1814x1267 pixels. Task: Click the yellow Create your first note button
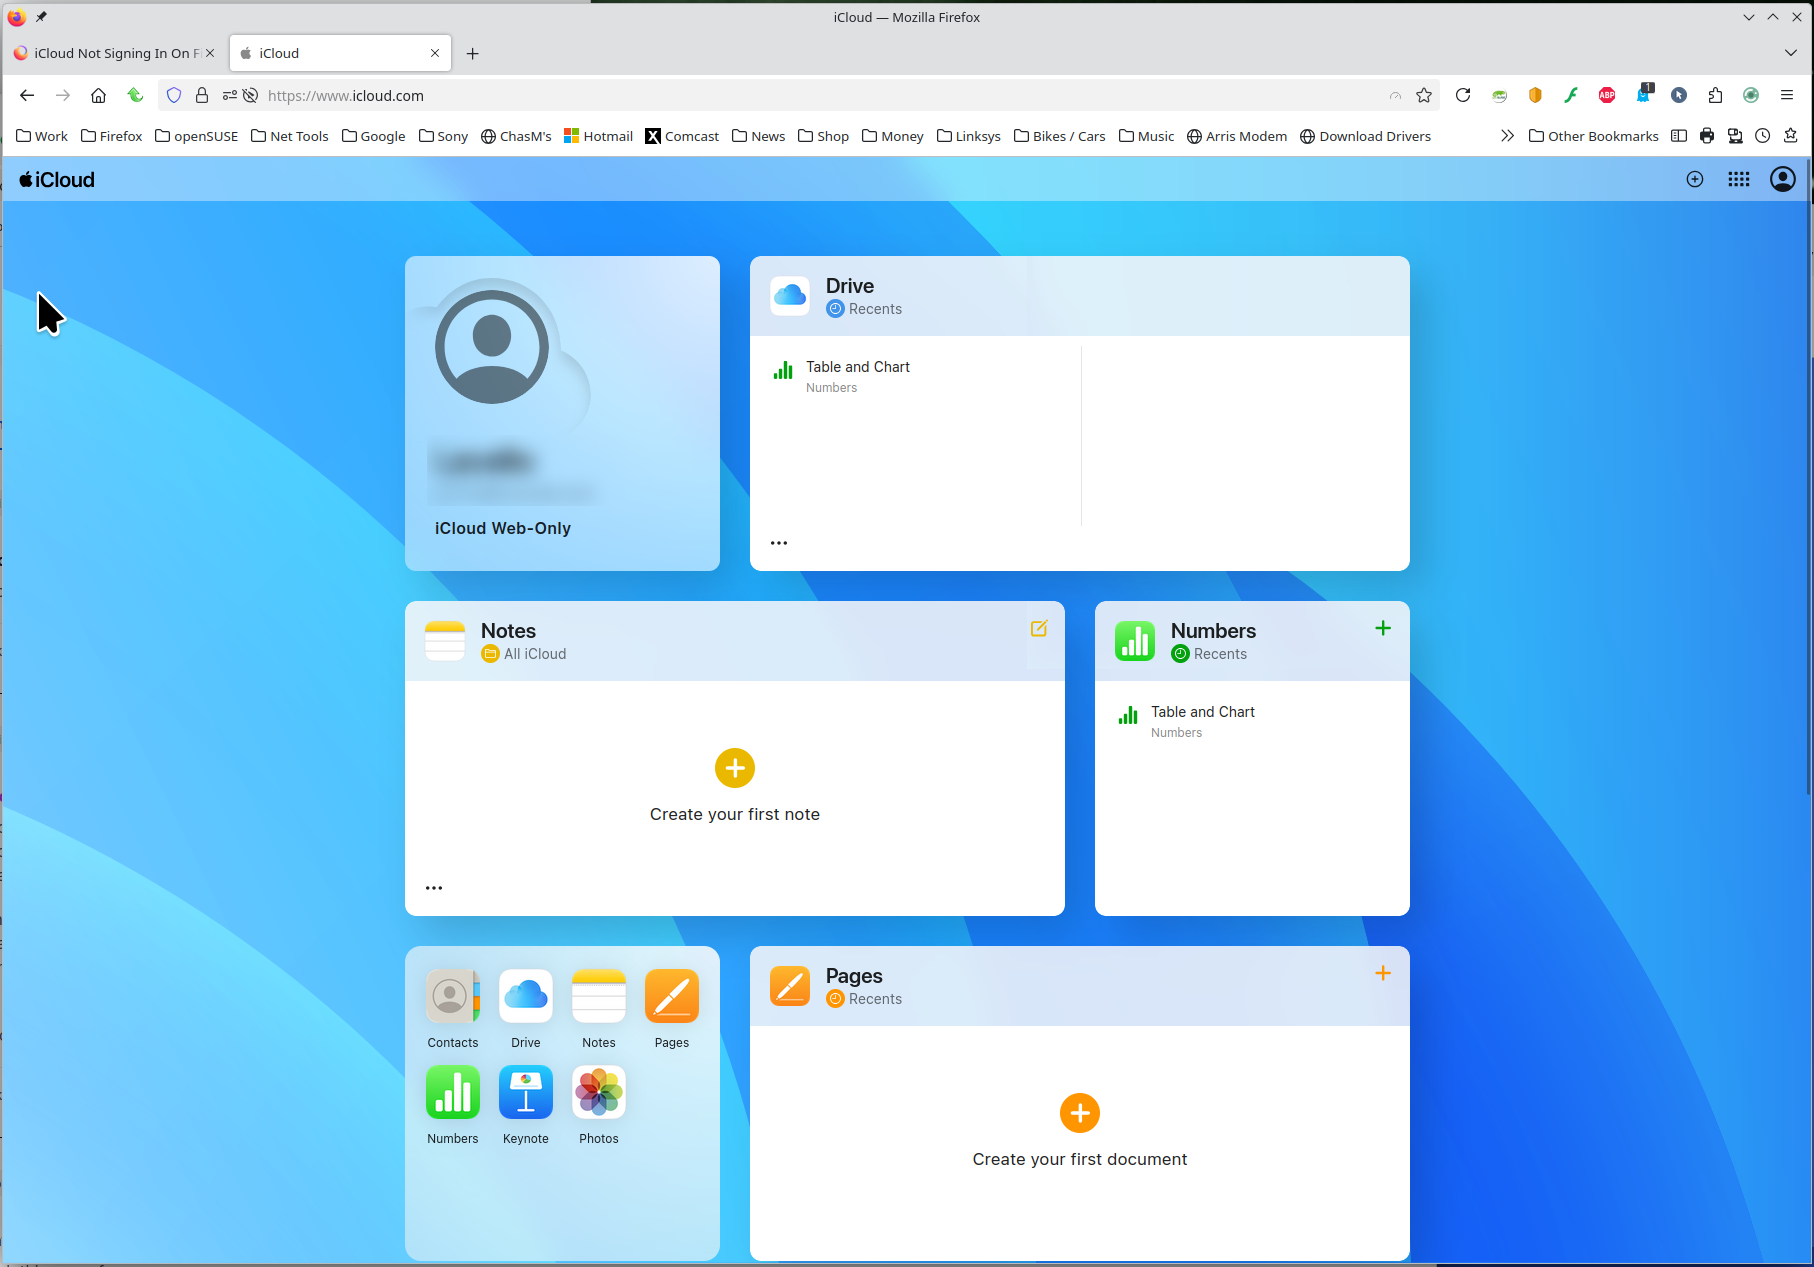point(735,768)
